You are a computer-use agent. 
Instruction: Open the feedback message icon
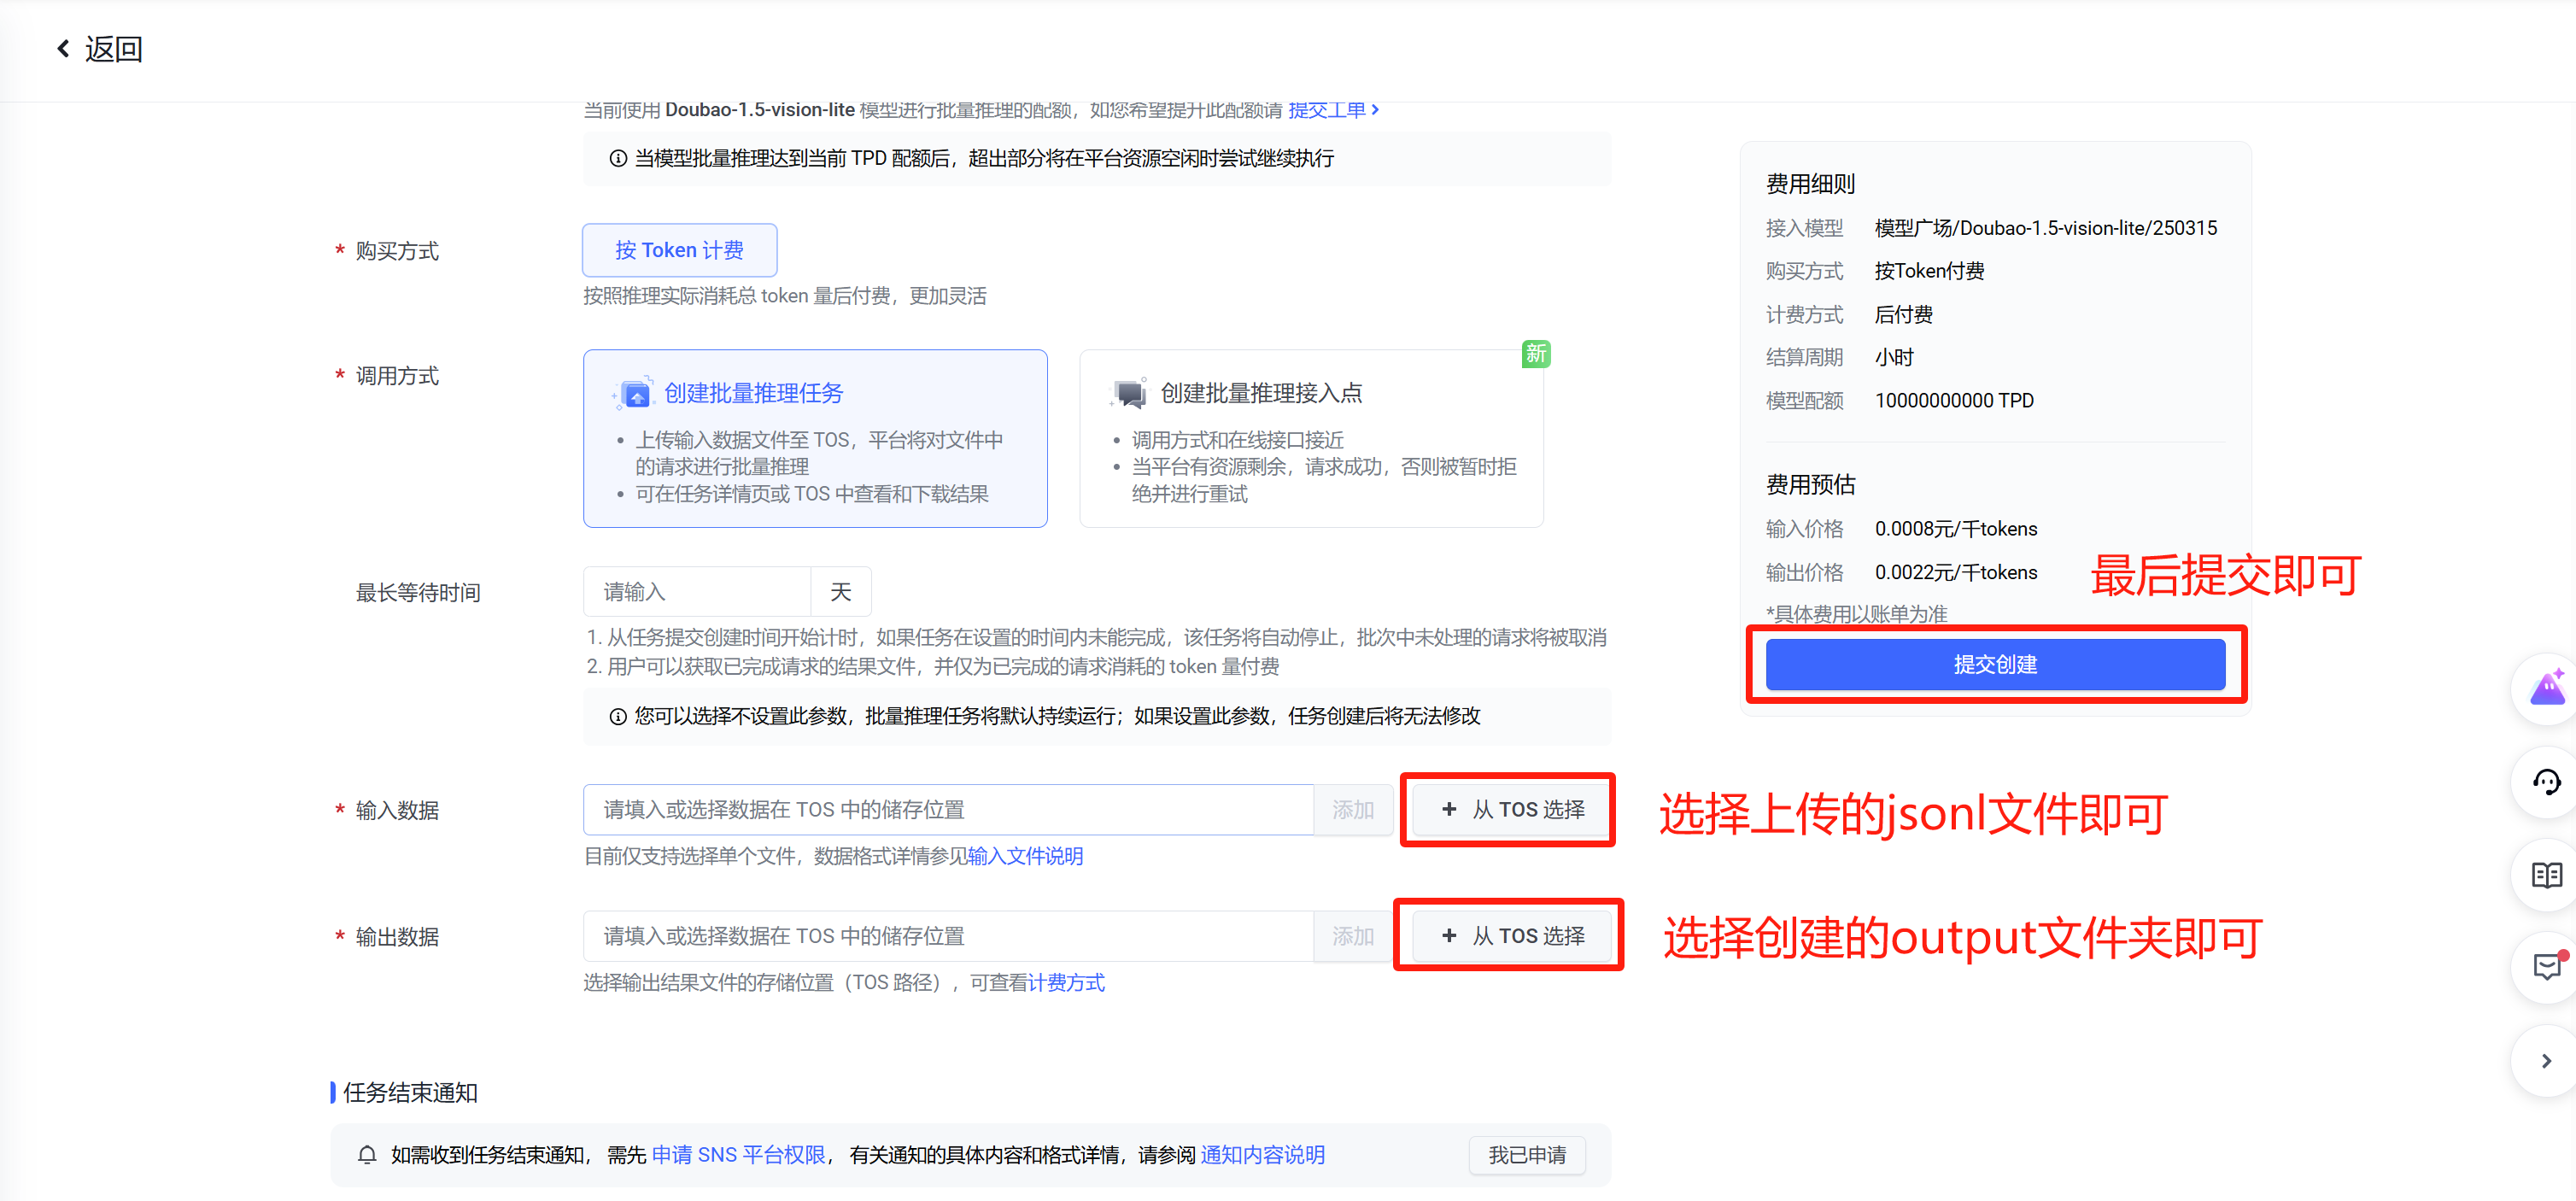(2546, 966)
